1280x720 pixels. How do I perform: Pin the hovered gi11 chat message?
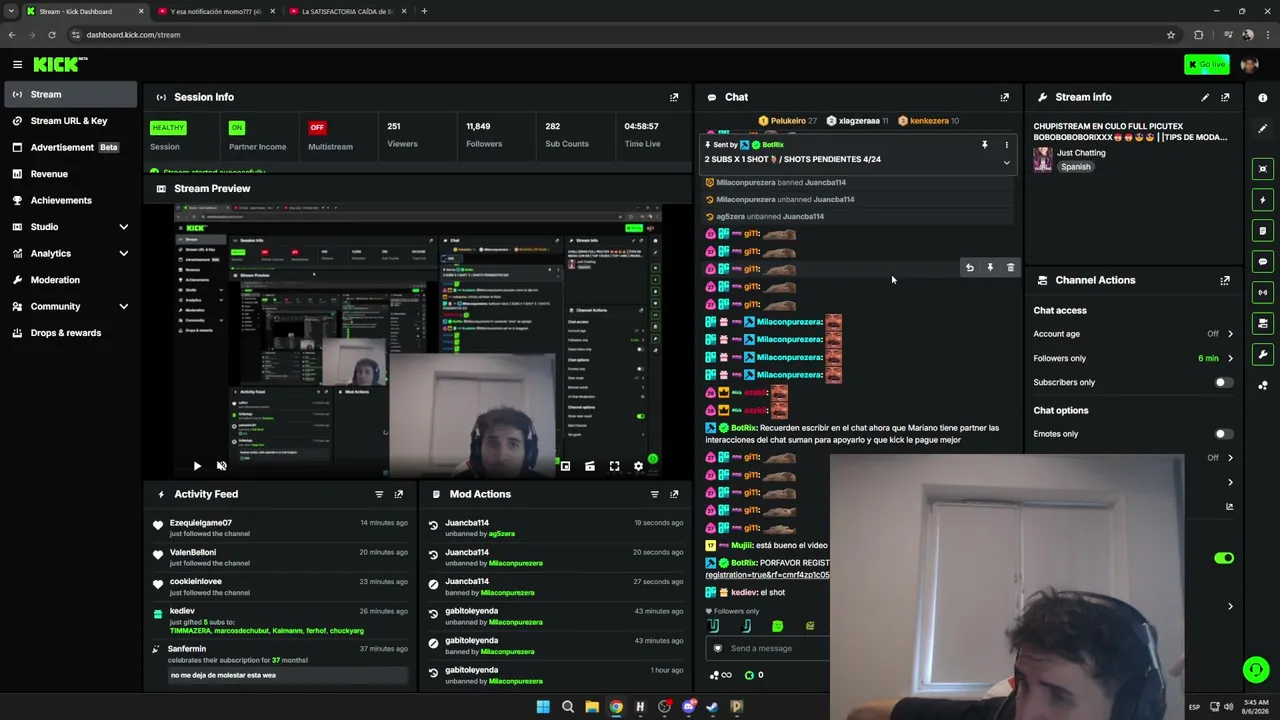(x=990, y=268)
